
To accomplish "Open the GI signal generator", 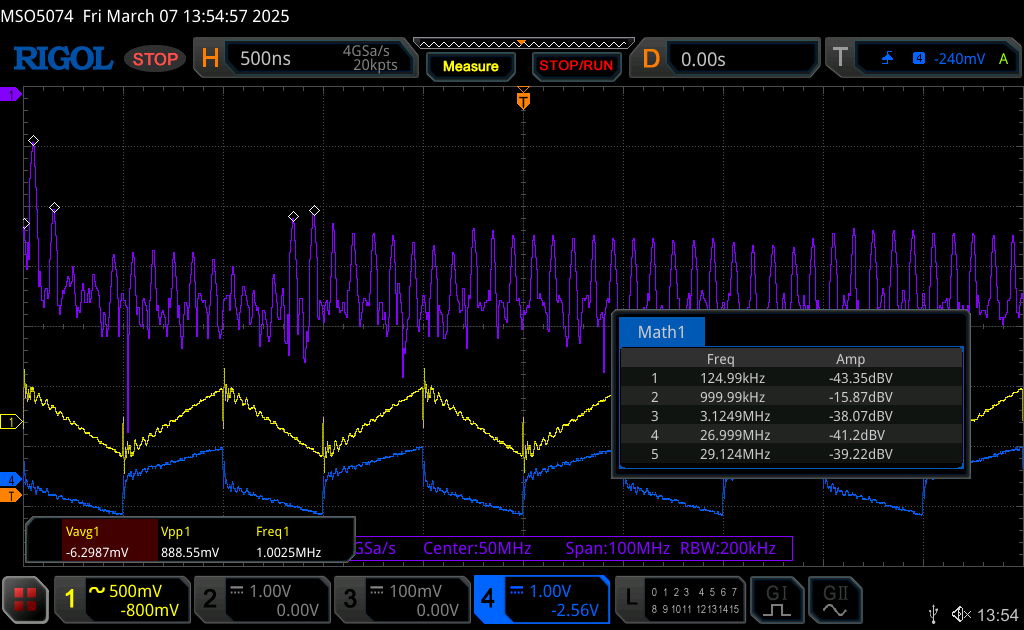I will 777,599.
